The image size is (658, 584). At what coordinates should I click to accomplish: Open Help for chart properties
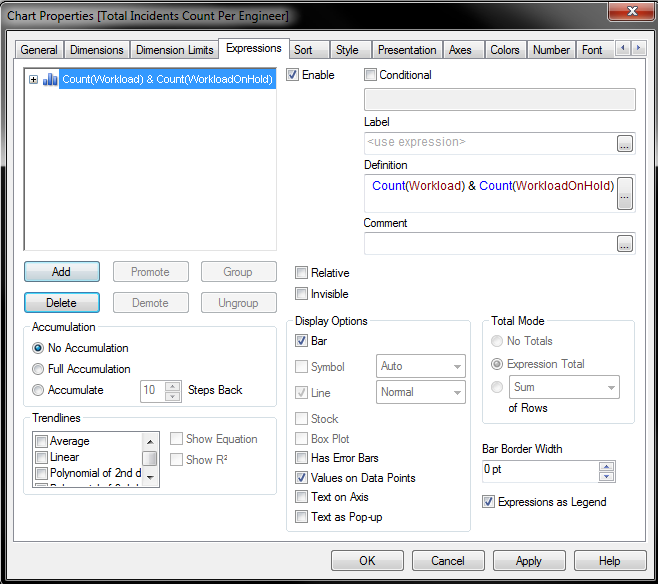click(x=610, y=561)
